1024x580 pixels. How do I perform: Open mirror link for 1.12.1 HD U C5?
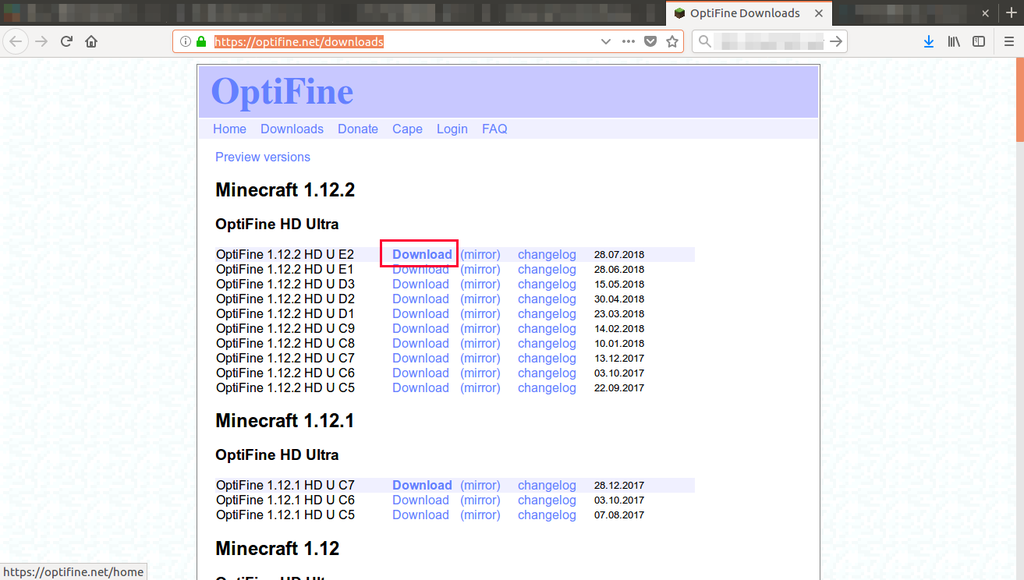coord(480,515)
